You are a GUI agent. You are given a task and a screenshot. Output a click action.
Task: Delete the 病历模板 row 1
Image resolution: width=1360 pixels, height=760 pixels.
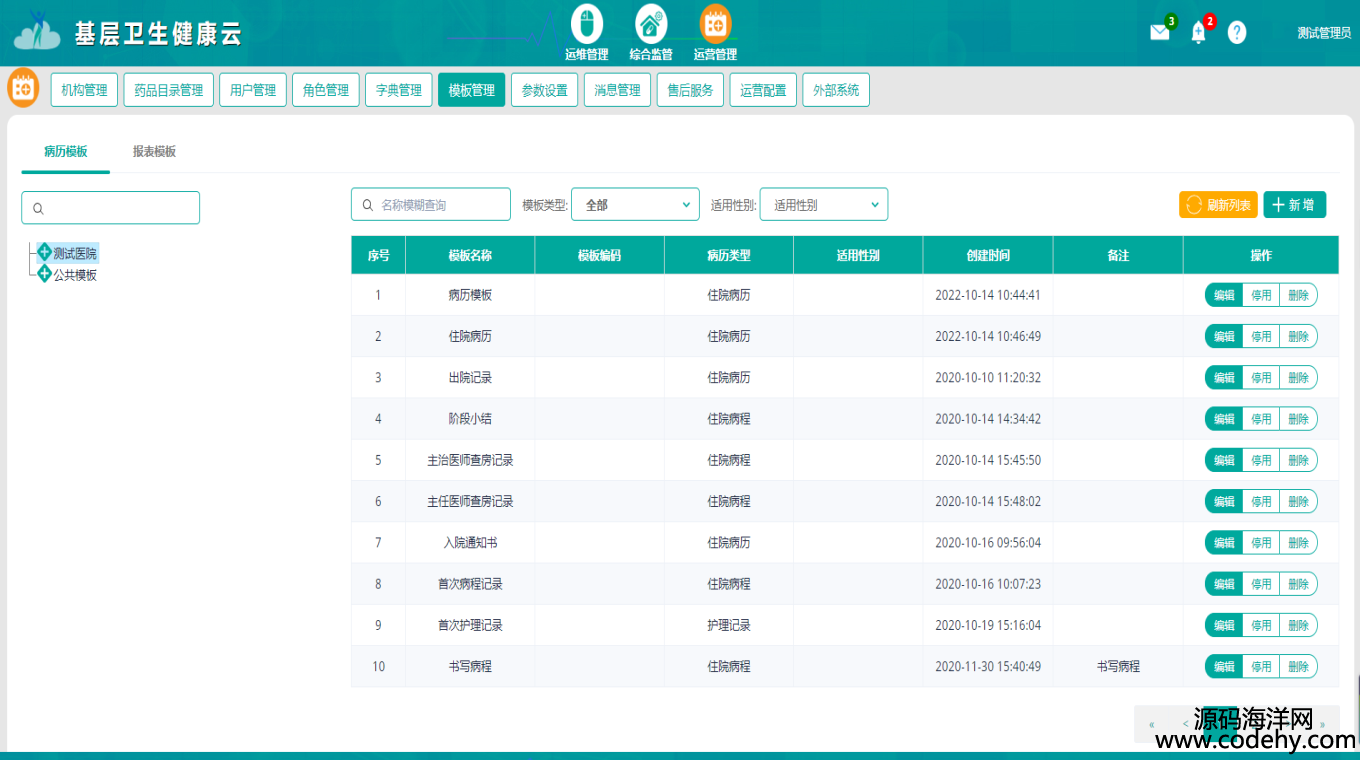[1298, 295]
